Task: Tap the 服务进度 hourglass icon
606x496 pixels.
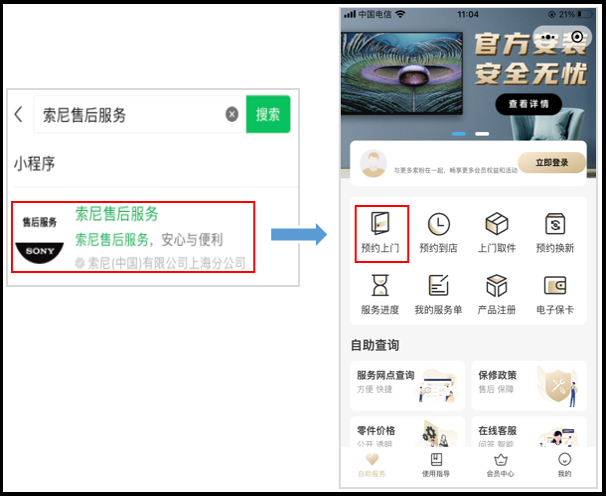Action: tap(380, 285)
